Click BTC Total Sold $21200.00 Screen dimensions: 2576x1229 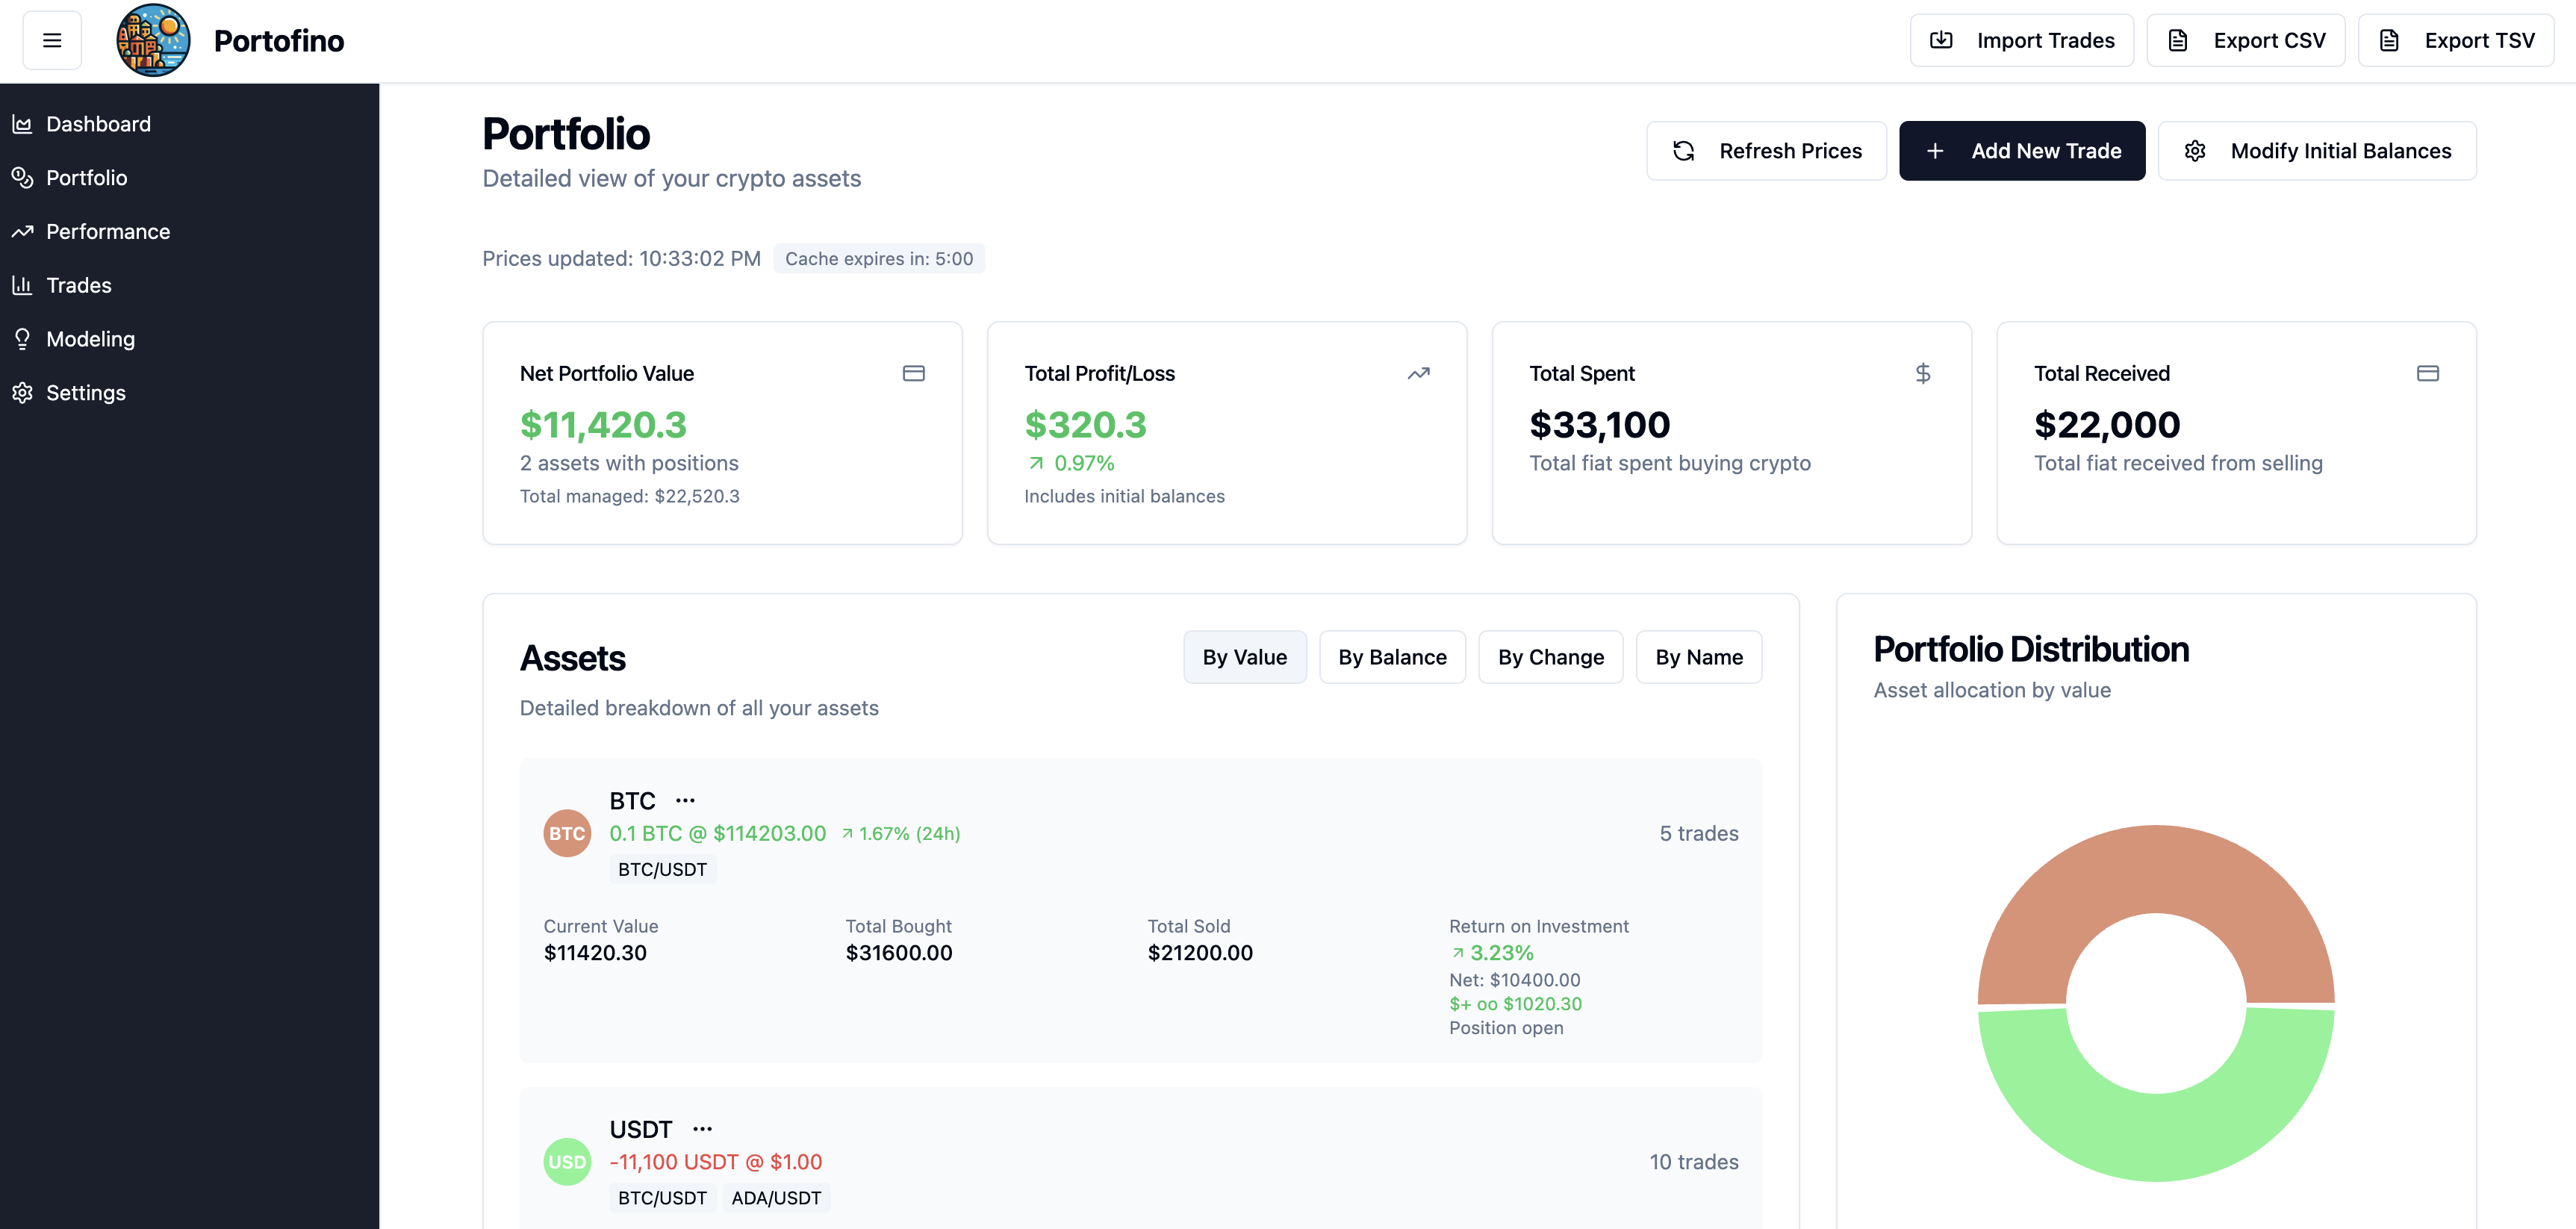coord(1200,953)
